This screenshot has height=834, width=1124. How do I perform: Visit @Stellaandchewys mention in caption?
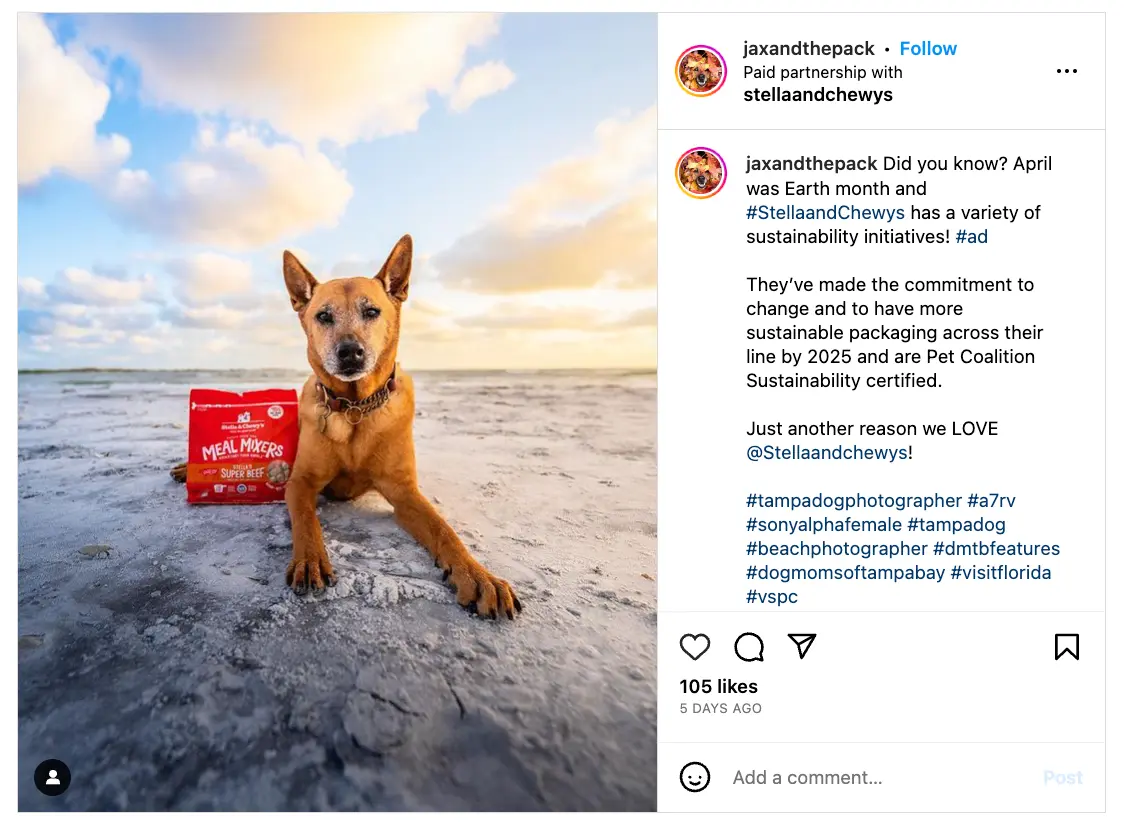click(827, 452)
